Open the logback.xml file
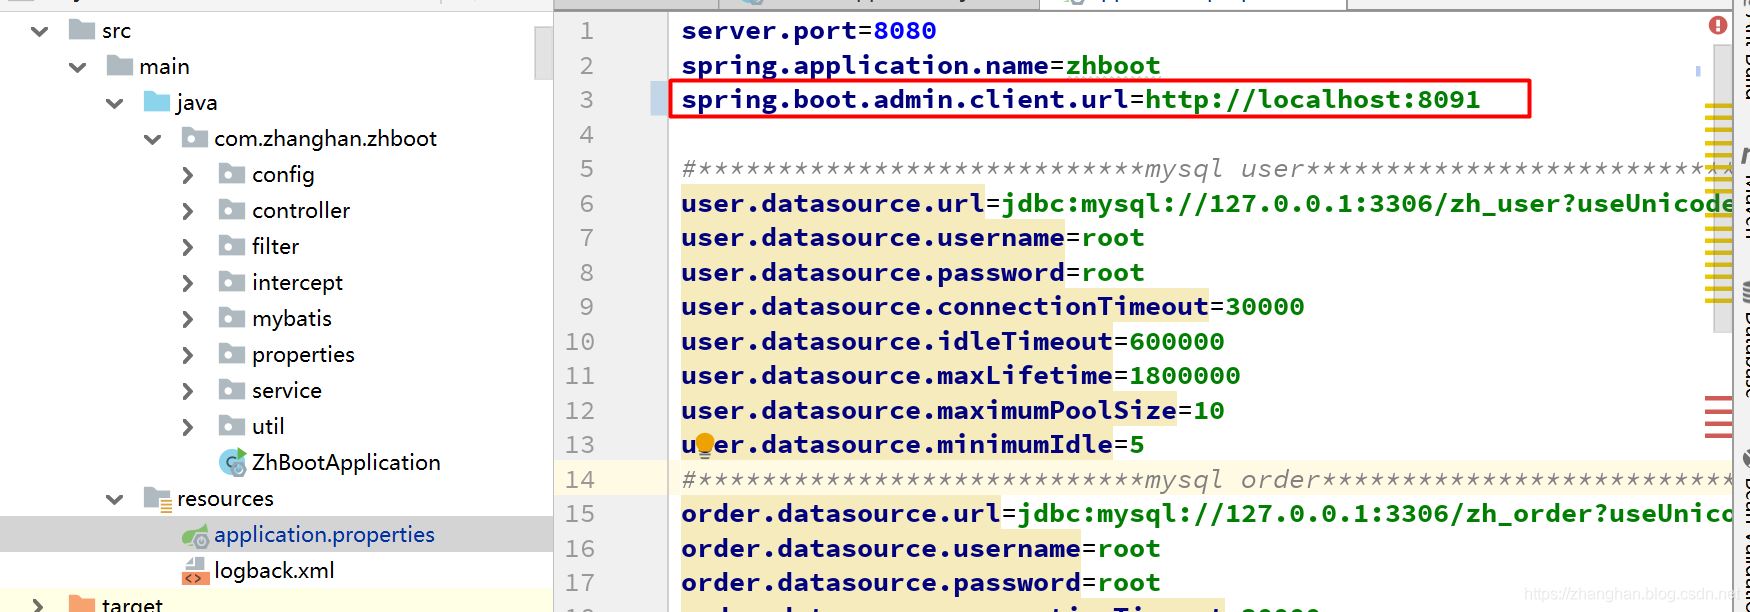 274,571
